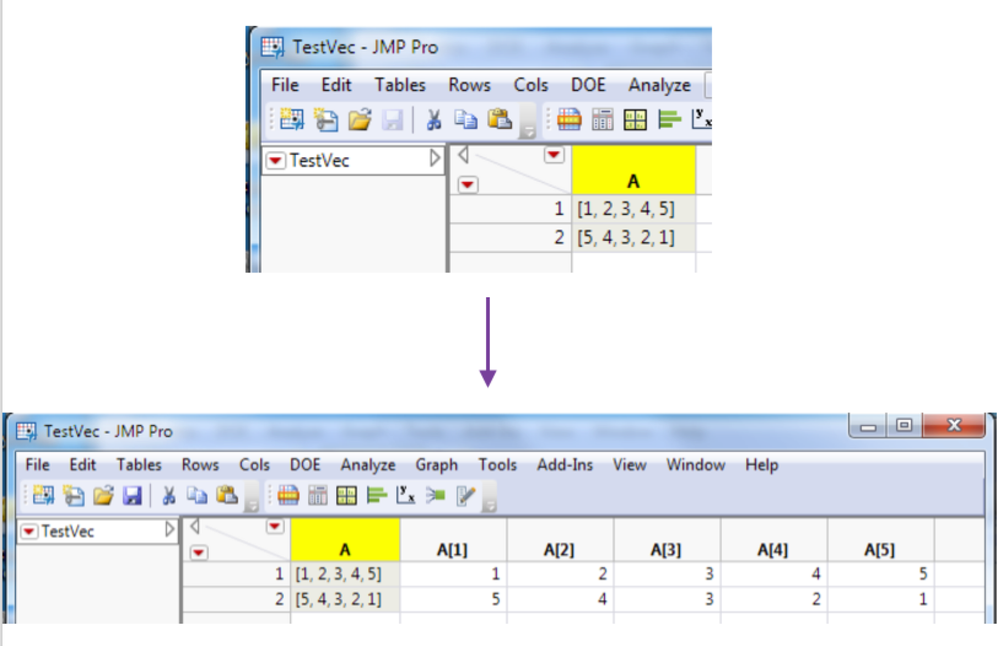The width and height of the screenshot is (998, 646).
Task: Open Window menu in lower window
Action: coord(696,465)
